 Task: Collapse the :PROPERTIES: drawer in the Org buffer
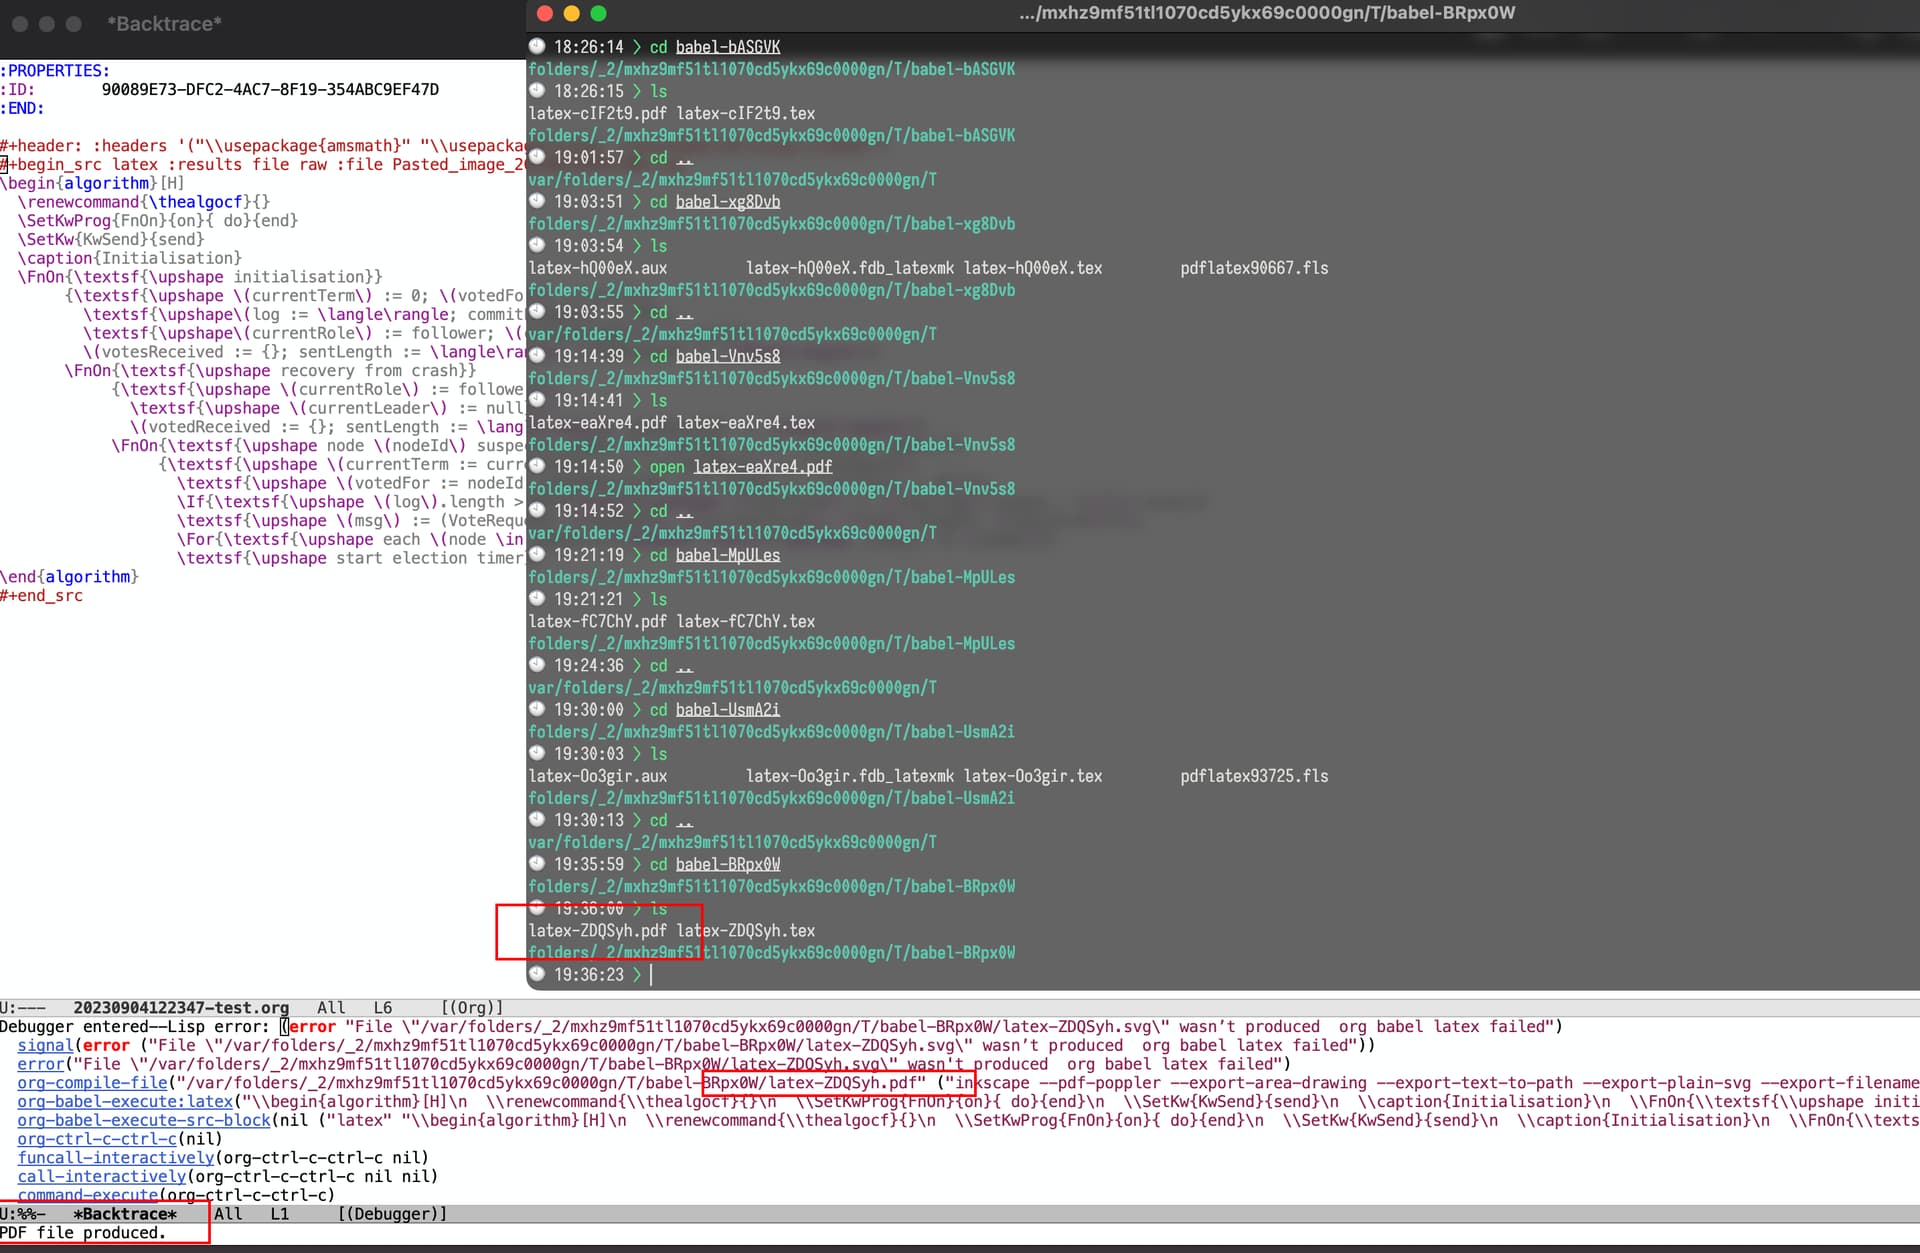55,70
